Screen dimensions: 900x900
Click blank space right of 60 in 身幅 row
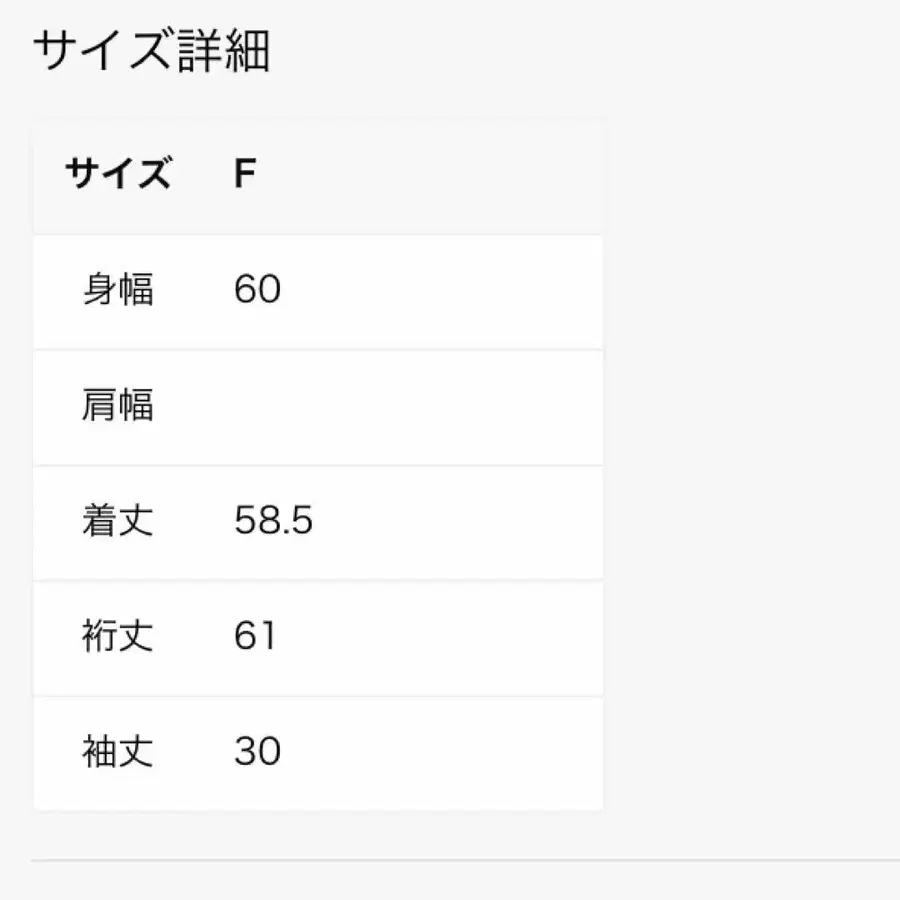[440, 290]
